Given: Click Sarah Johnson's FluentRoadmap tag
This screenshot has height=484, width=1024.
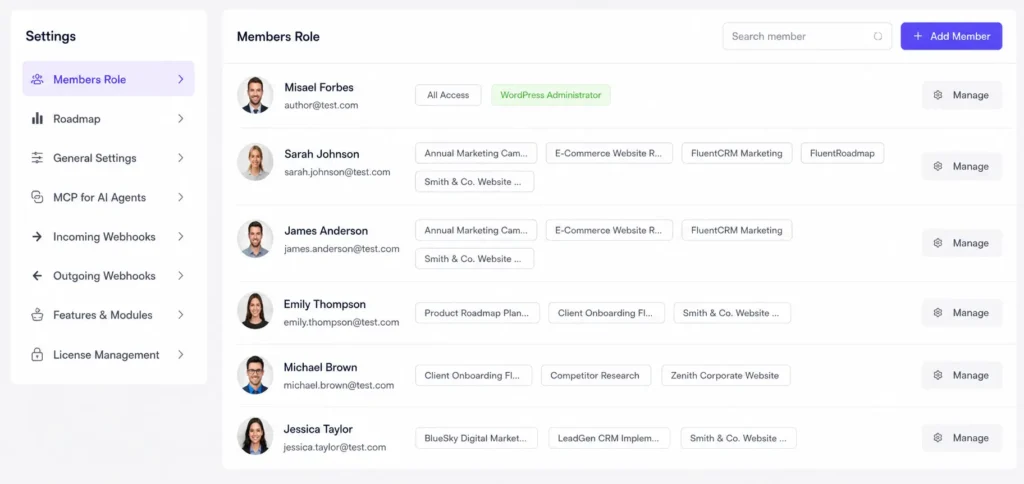Looking at the screenshot, I should 842,153.
